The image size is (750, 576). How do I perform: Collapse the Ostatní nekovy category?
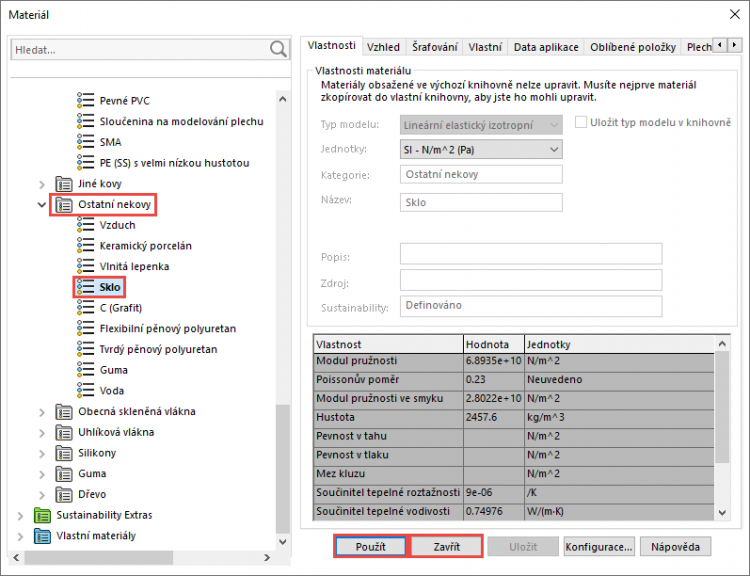click(x=41, y=205)
